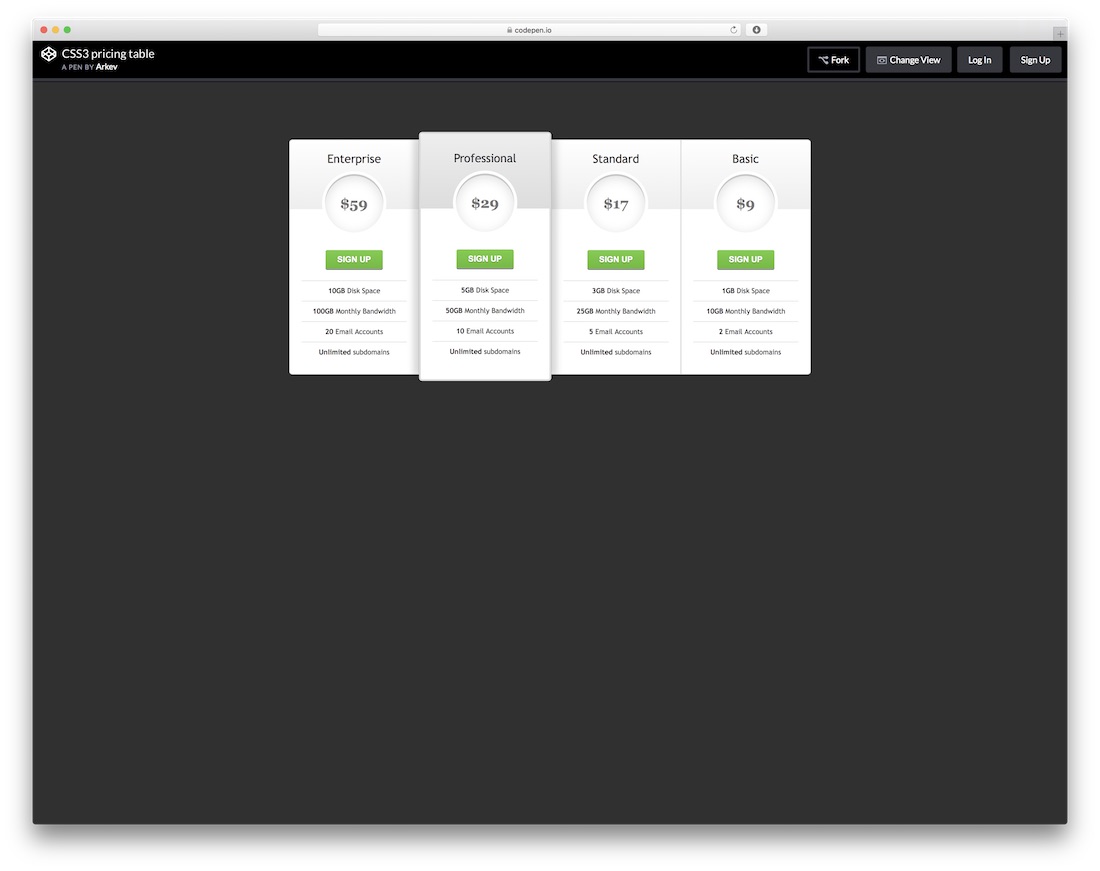Select the Professional plan heading
The height and width of the screenshot is (871, 1100).
coord(485,158)
